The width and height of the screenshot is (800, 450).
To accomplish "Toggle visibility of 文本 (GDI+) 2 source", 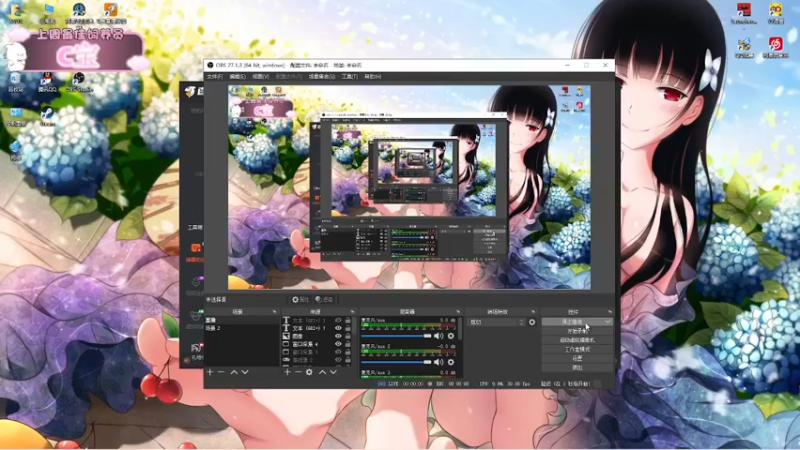I will [x=338, y=320].
